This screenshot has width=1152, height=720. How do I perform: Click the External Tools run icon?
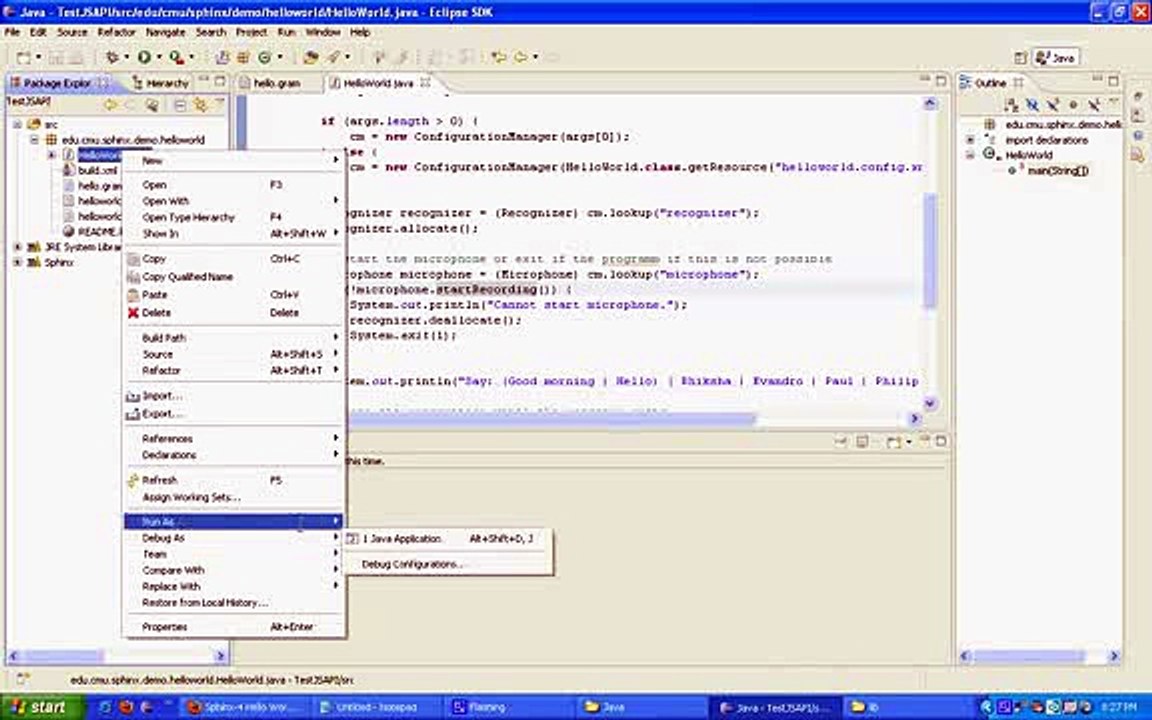coord(176,57)
